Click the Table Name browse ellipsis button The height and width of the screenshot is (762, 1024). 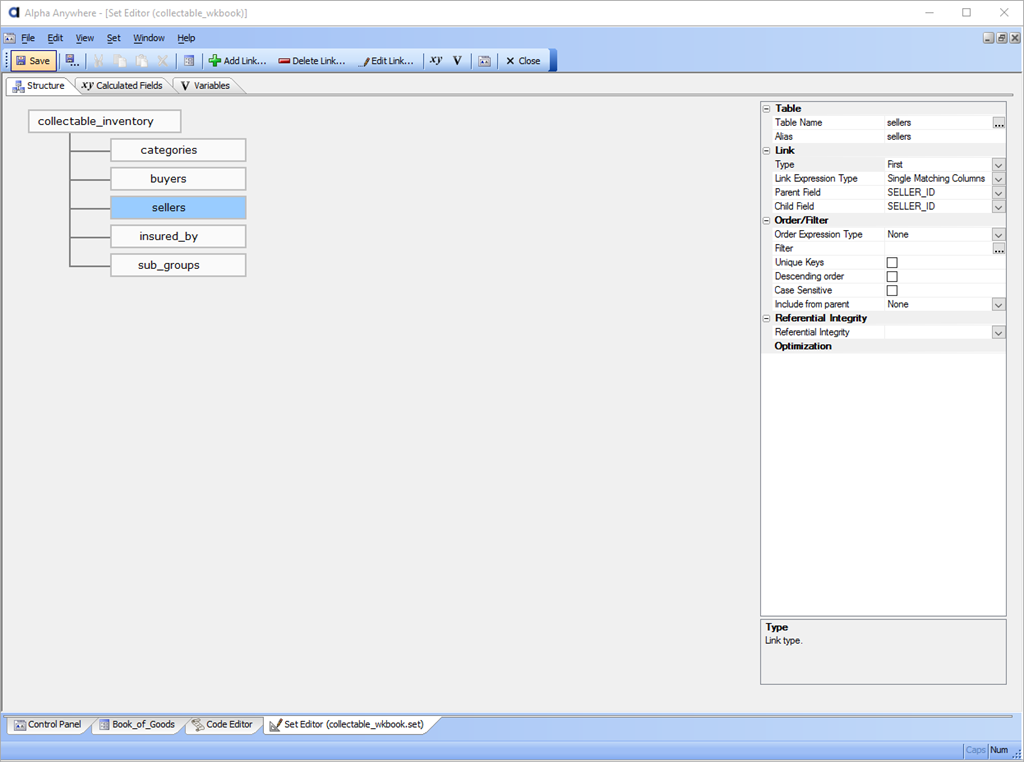click(998, 123)
